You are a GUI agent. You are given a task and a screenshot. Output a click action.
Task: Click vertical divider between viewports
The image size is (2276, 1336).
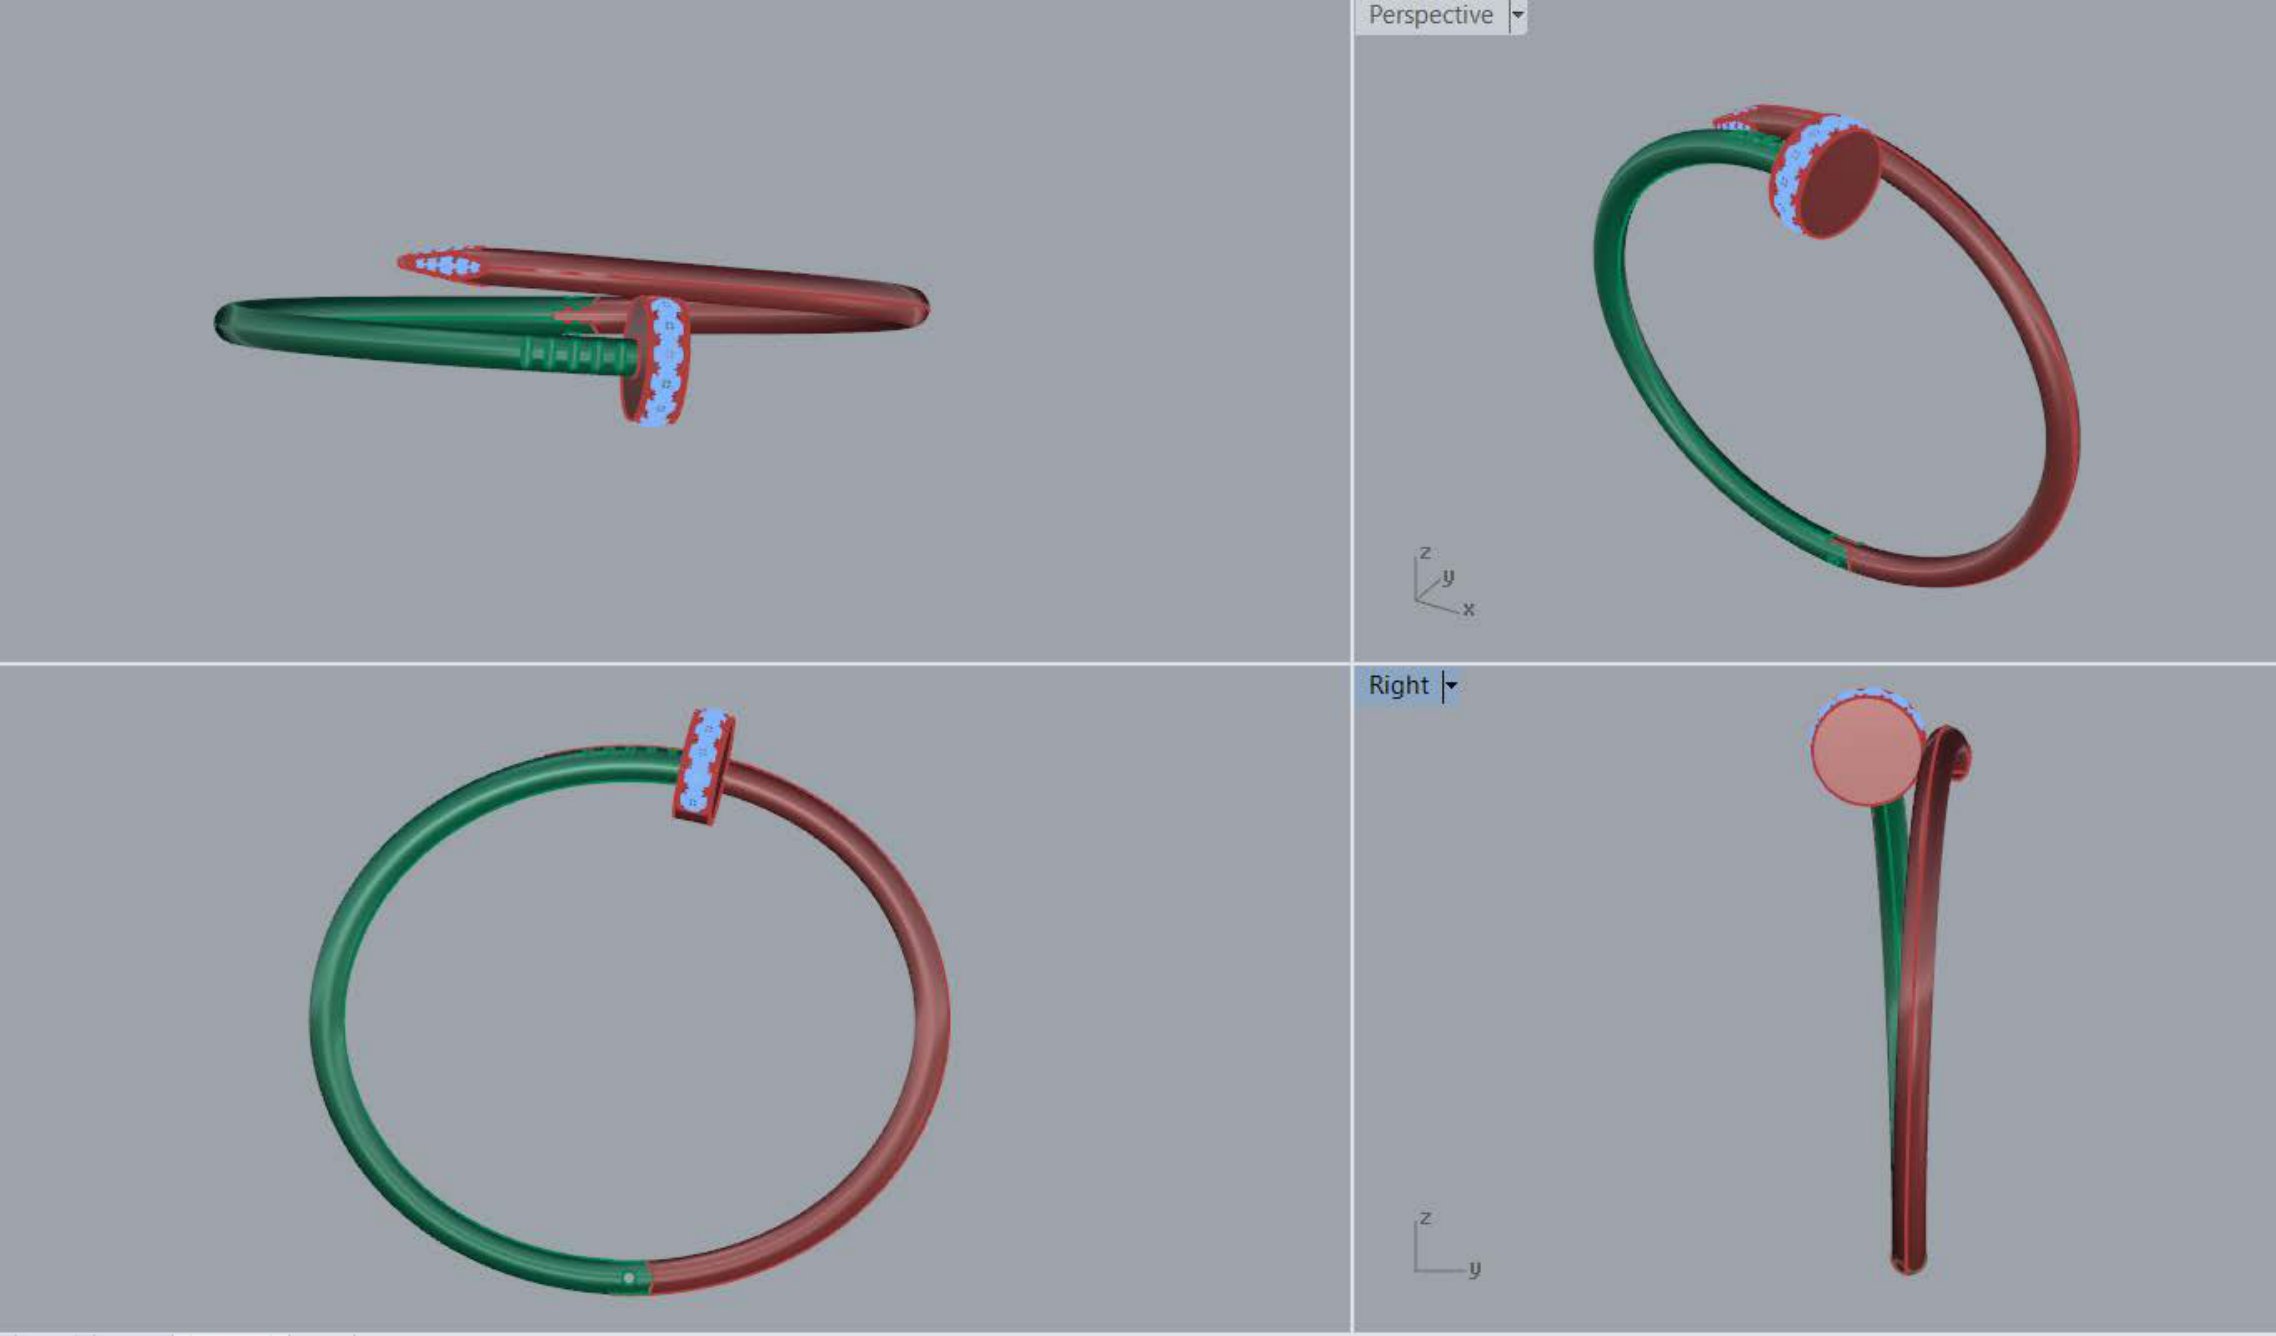point(1352,668)
